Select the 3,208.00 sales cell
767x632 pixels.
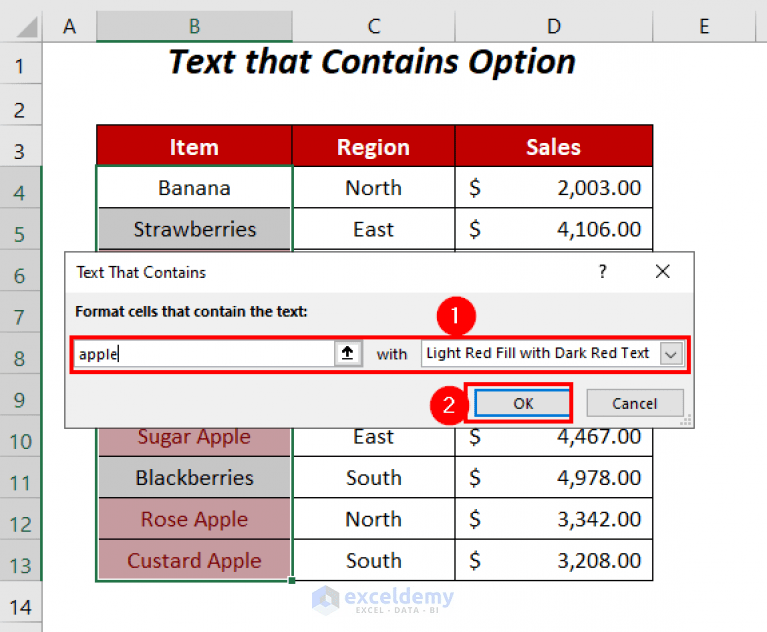tap(554, 561)
